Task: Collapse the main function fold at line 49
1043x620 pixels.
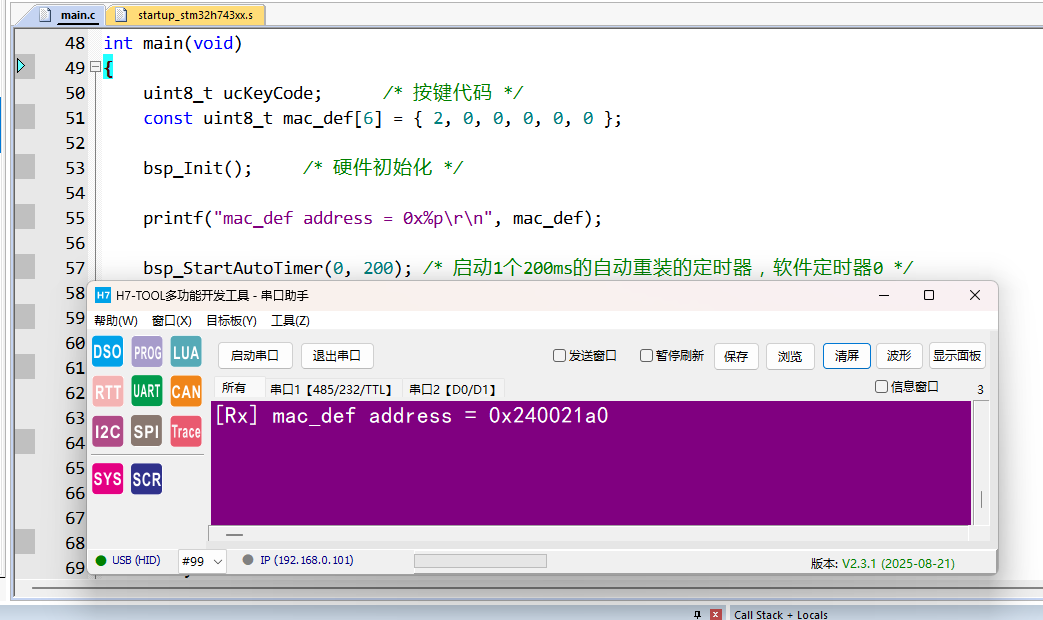Action: point(95,67)
